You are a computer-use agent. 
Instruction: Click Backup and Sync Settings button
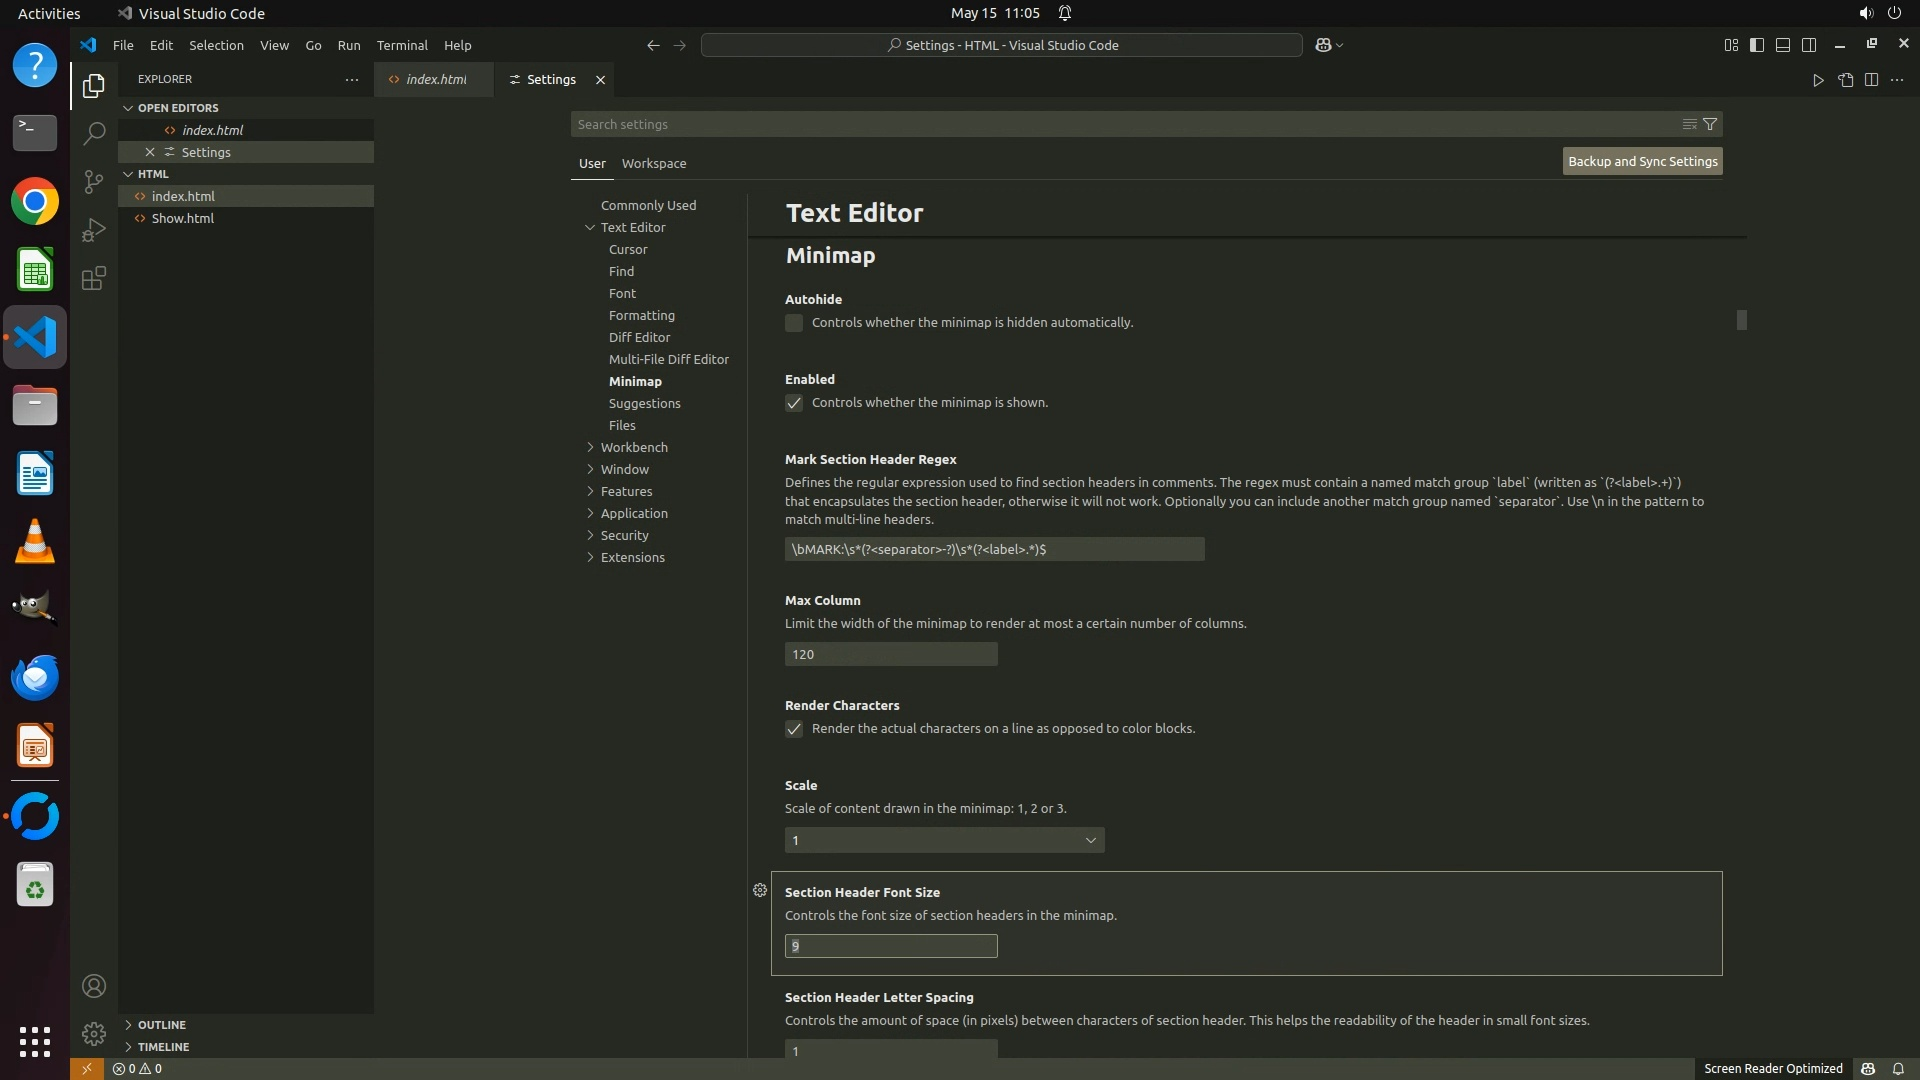tap(1642, 161)
